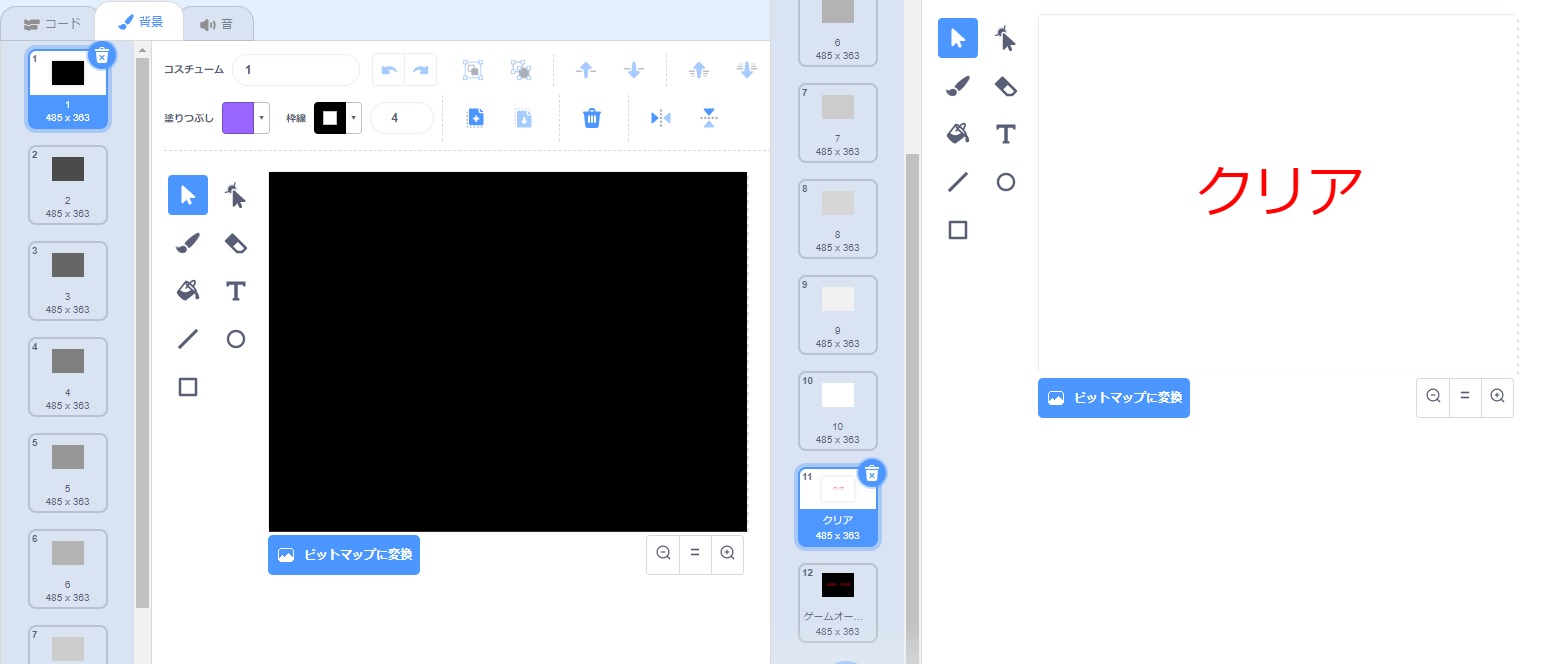Delete backdrop クリア using its X button
The width and height of the screenshot is (1555, 664).
point(872,473)
